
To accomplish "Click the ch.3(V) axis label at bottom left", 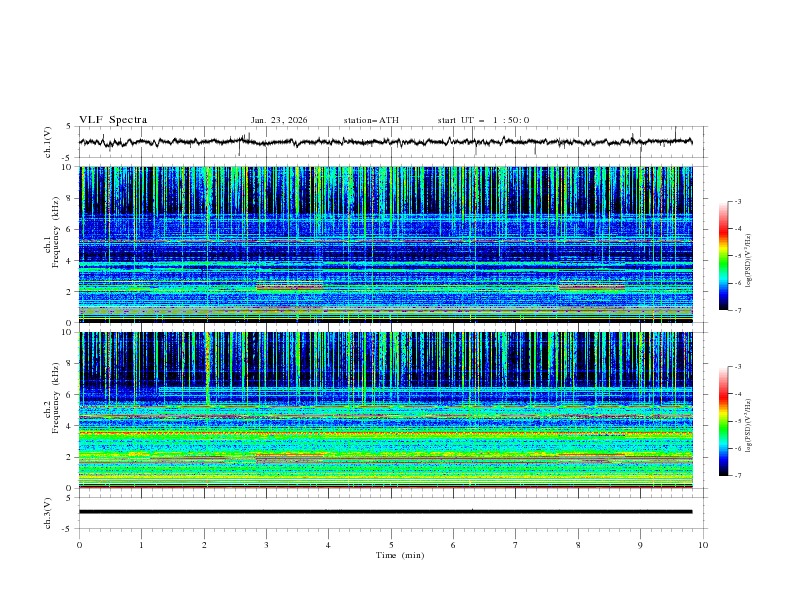I will 50,512.
